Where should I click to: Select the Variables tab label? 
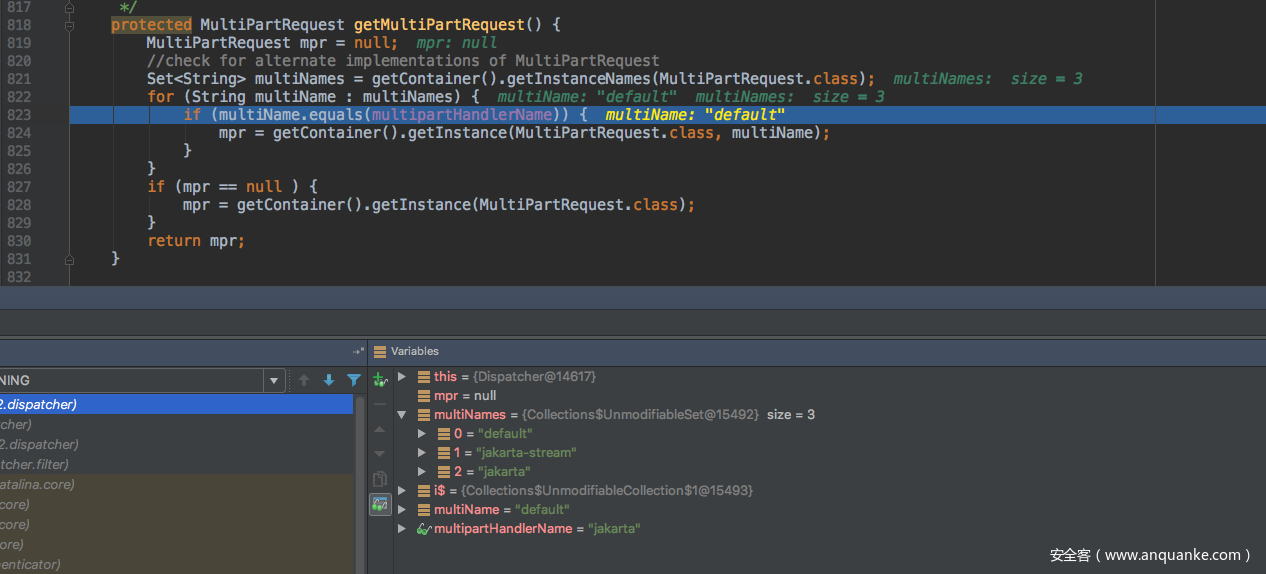pyautogui.click(x=414, y=351)
